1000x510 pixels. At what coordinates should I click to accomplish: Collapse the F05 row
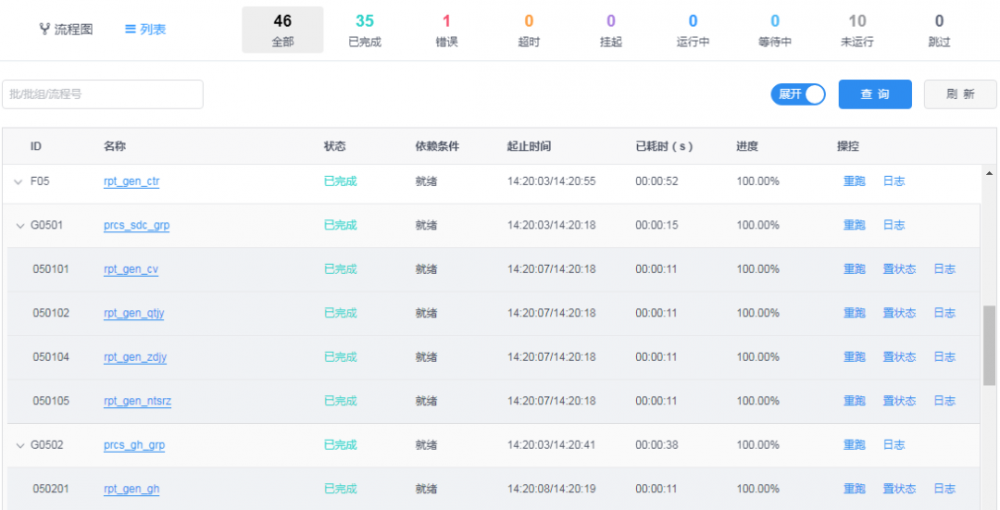tap(17, 182)
